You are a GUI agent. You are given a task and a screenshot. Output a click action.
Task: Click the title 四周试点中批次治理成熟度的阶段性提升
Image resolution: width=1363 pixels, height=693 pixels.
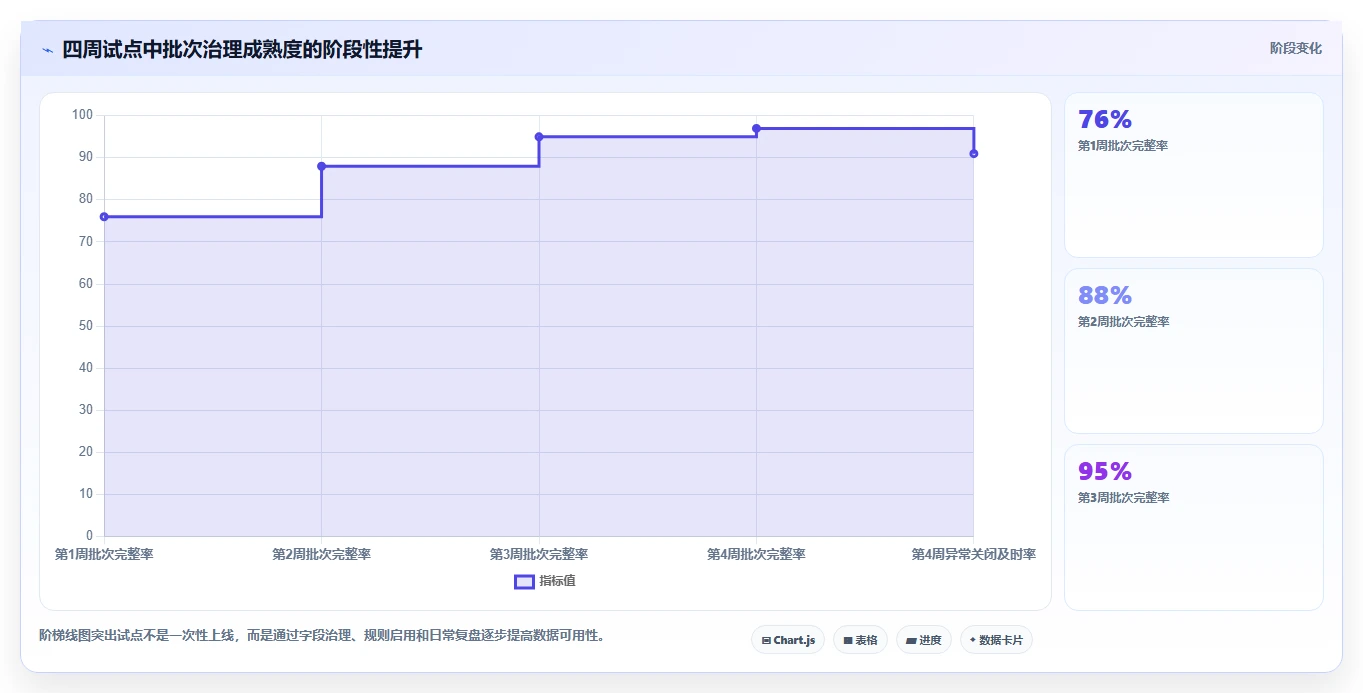point(242,49)
